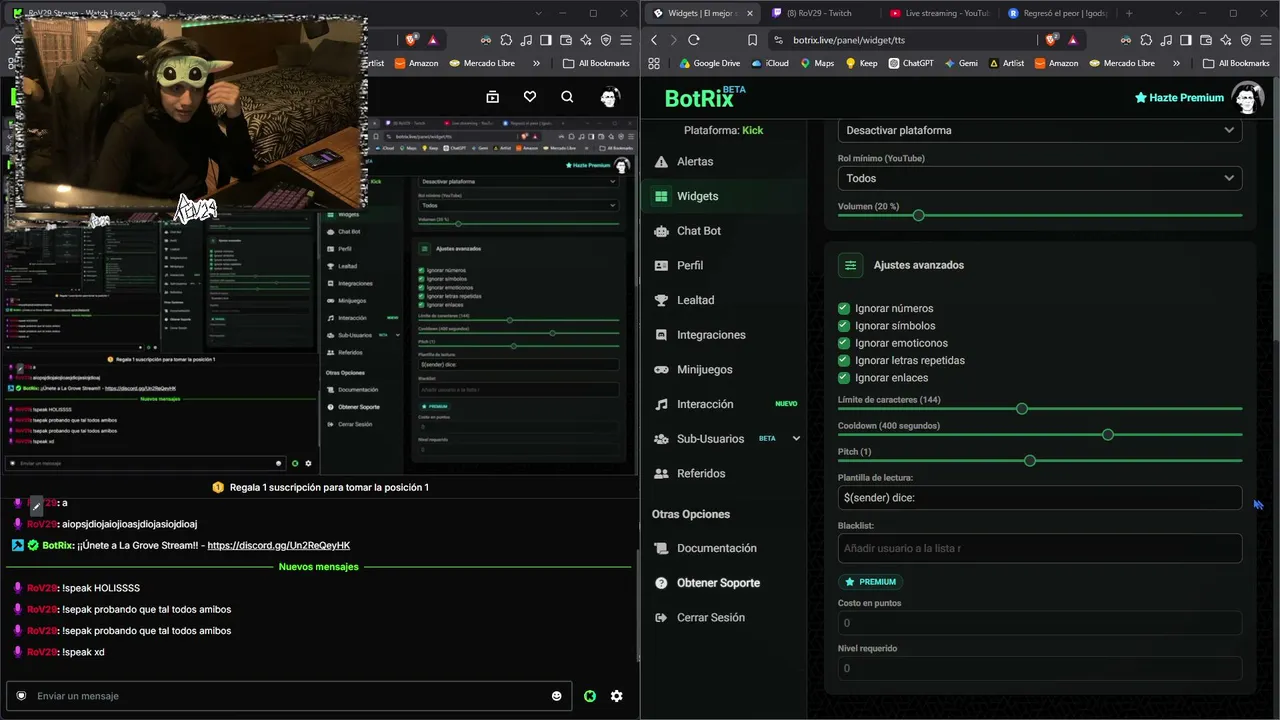Open the search icon on Kick
Image resolution: width=1280 pixels, height=720 pixels.
(567, 97)
